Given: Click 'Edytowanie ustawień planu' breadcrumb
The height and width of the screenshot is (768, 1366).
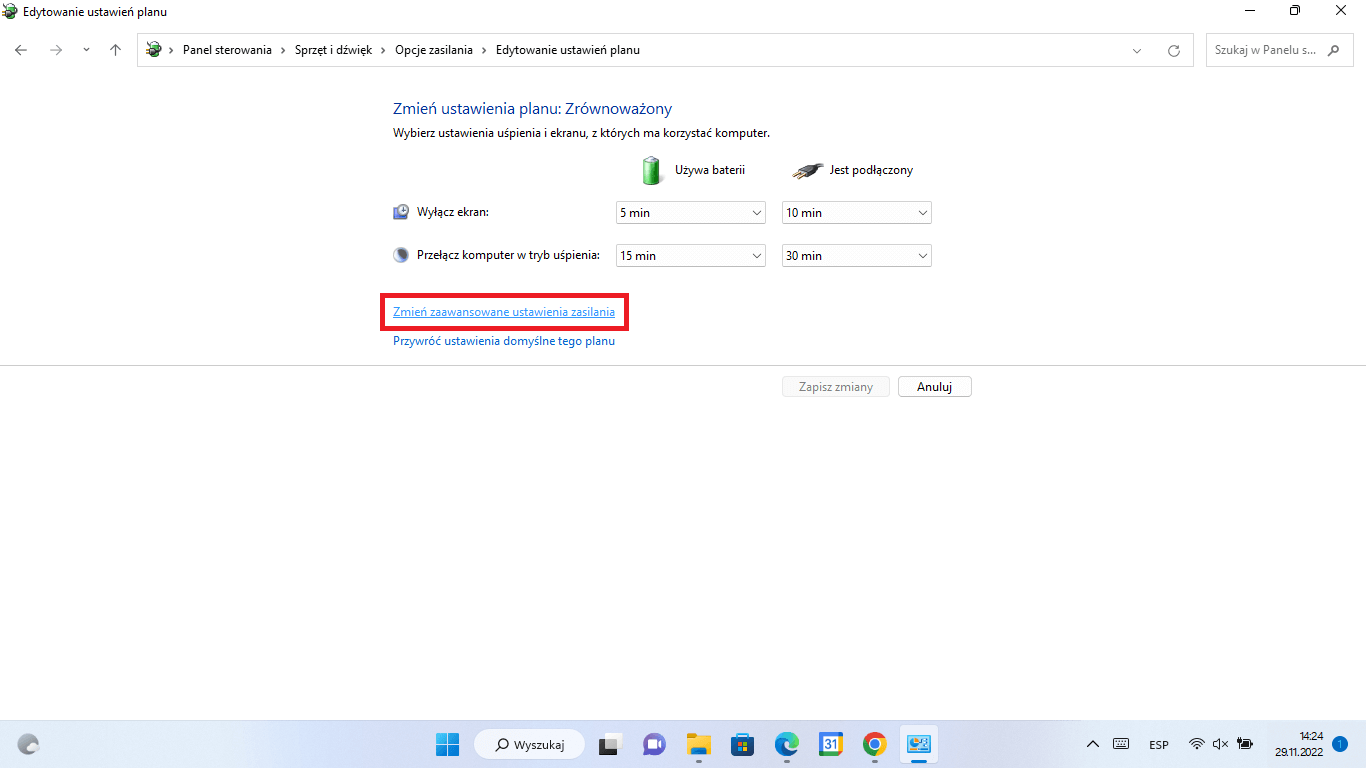Looking at the screenshot, I should [x=567, y=50].
